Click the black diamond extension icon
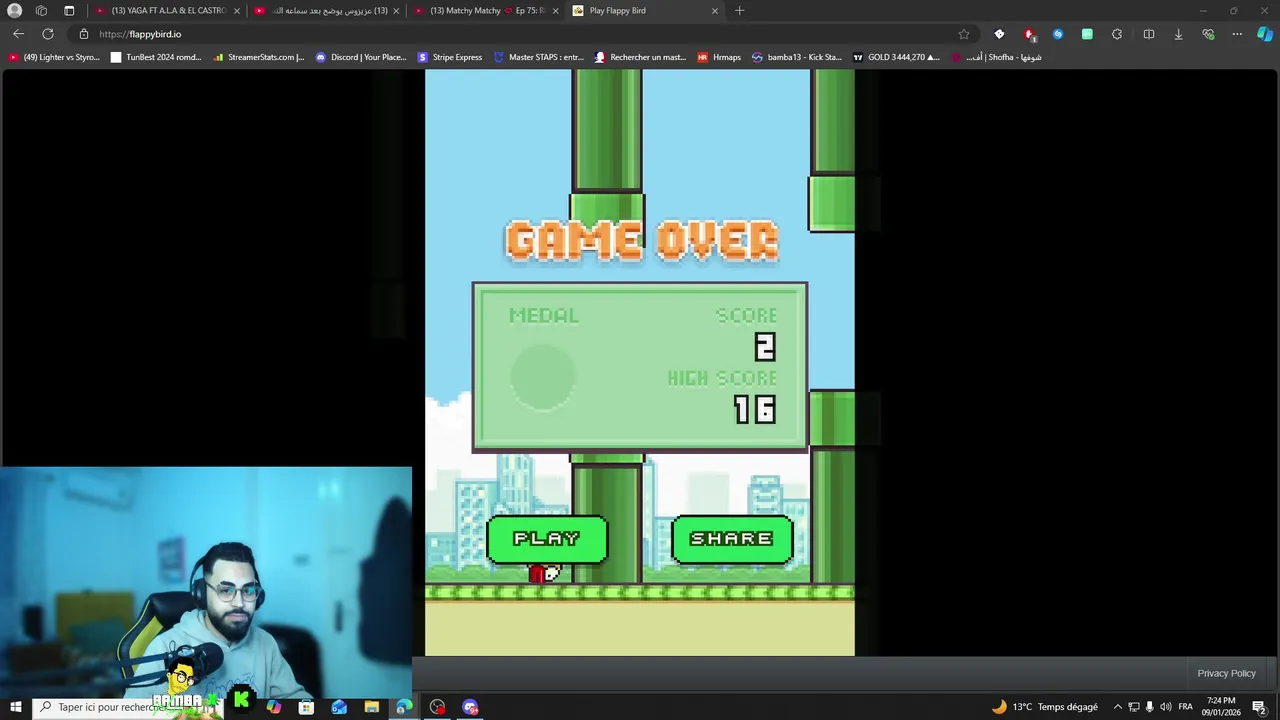This screenshot has height=720, width=1280. click(999, 34)
